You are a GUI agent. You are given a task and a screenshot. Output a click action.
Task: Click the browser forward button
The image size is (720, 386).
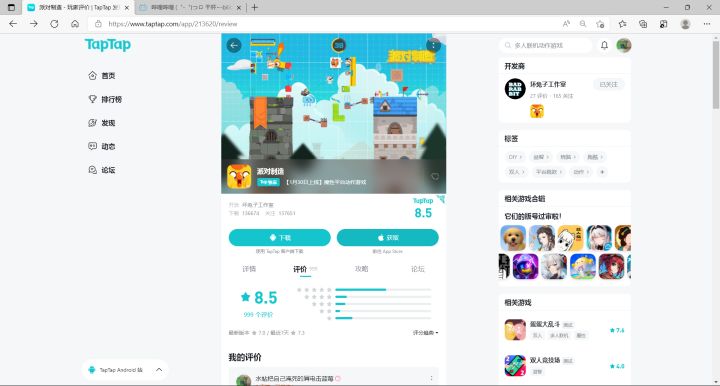pos(34,24)
